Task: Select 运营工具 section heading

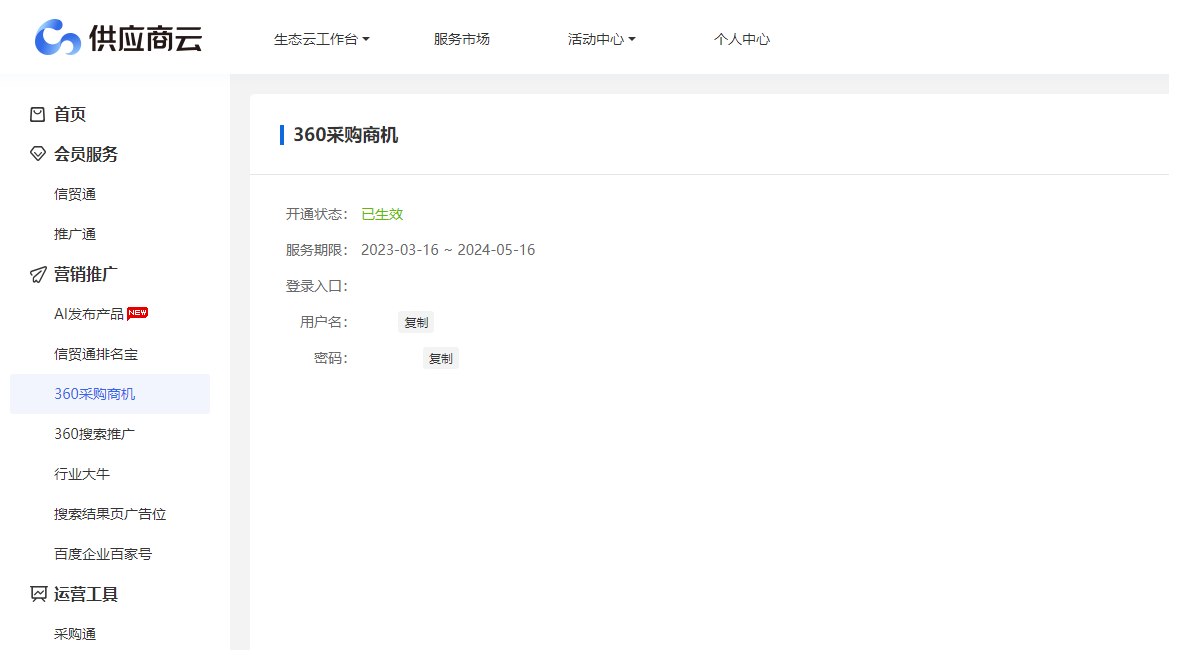Action: coord(86,594)
